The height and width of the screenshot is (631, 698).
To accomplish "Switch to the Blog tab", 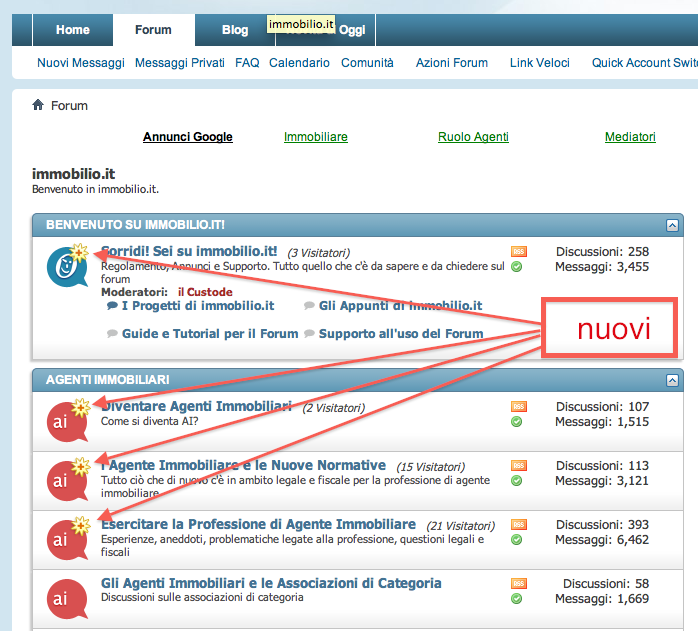I will tap(235, 30).
